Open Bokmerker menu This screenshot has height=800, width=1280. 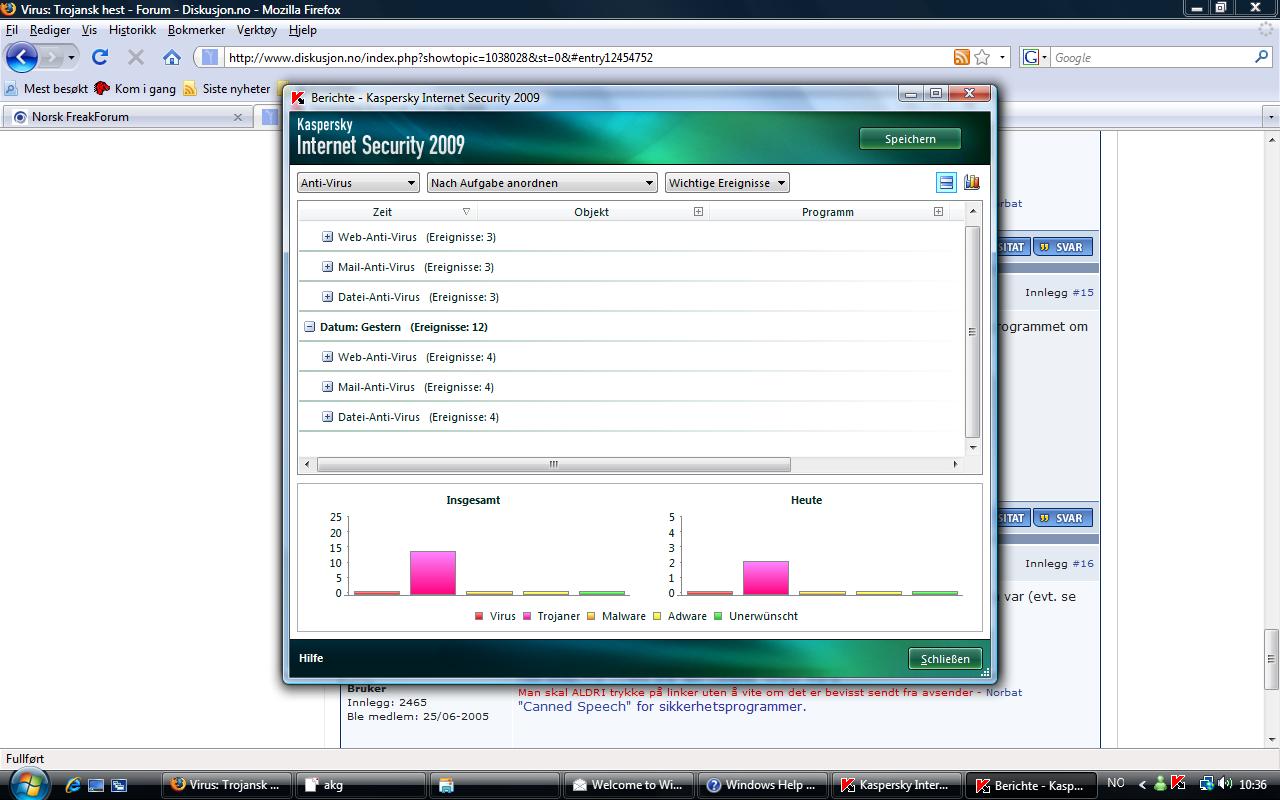coord(196,30)
